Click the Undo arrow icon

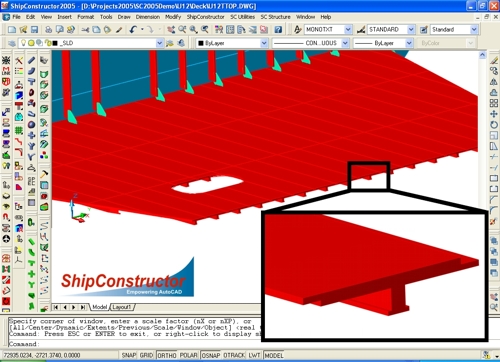133,30
